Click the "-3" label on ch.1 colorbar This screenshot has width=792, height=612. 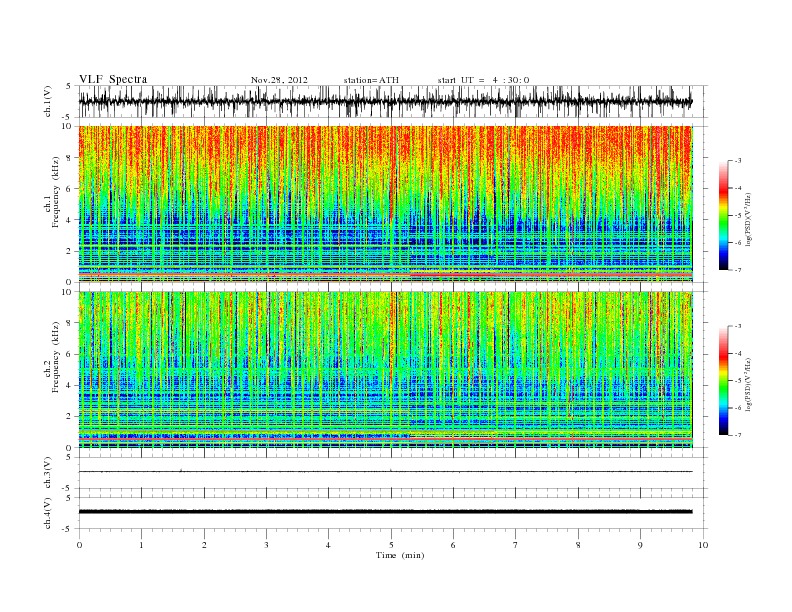point(737,161)
